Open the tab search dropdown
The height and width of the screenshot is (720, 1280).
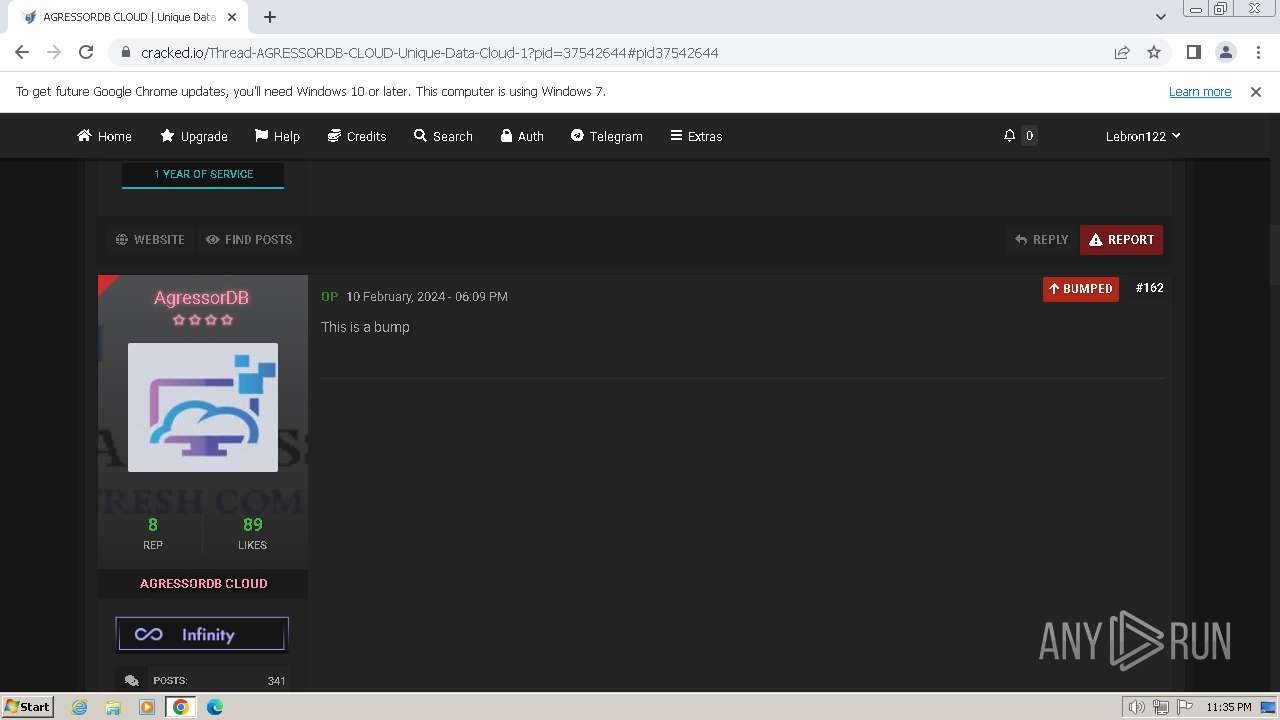(1160, 17)
